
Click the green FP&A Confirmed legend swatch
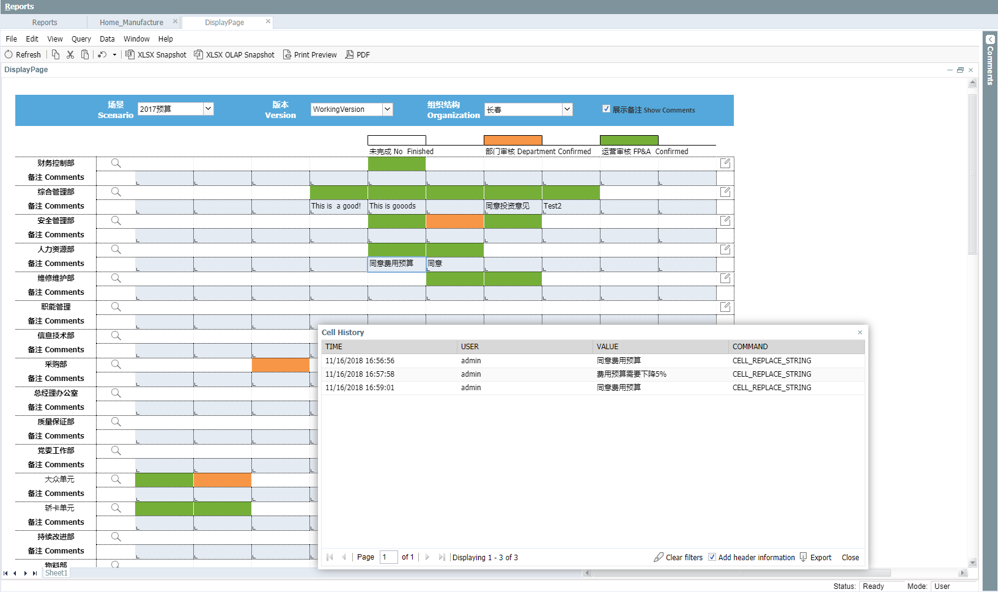[x=629, y=140]
